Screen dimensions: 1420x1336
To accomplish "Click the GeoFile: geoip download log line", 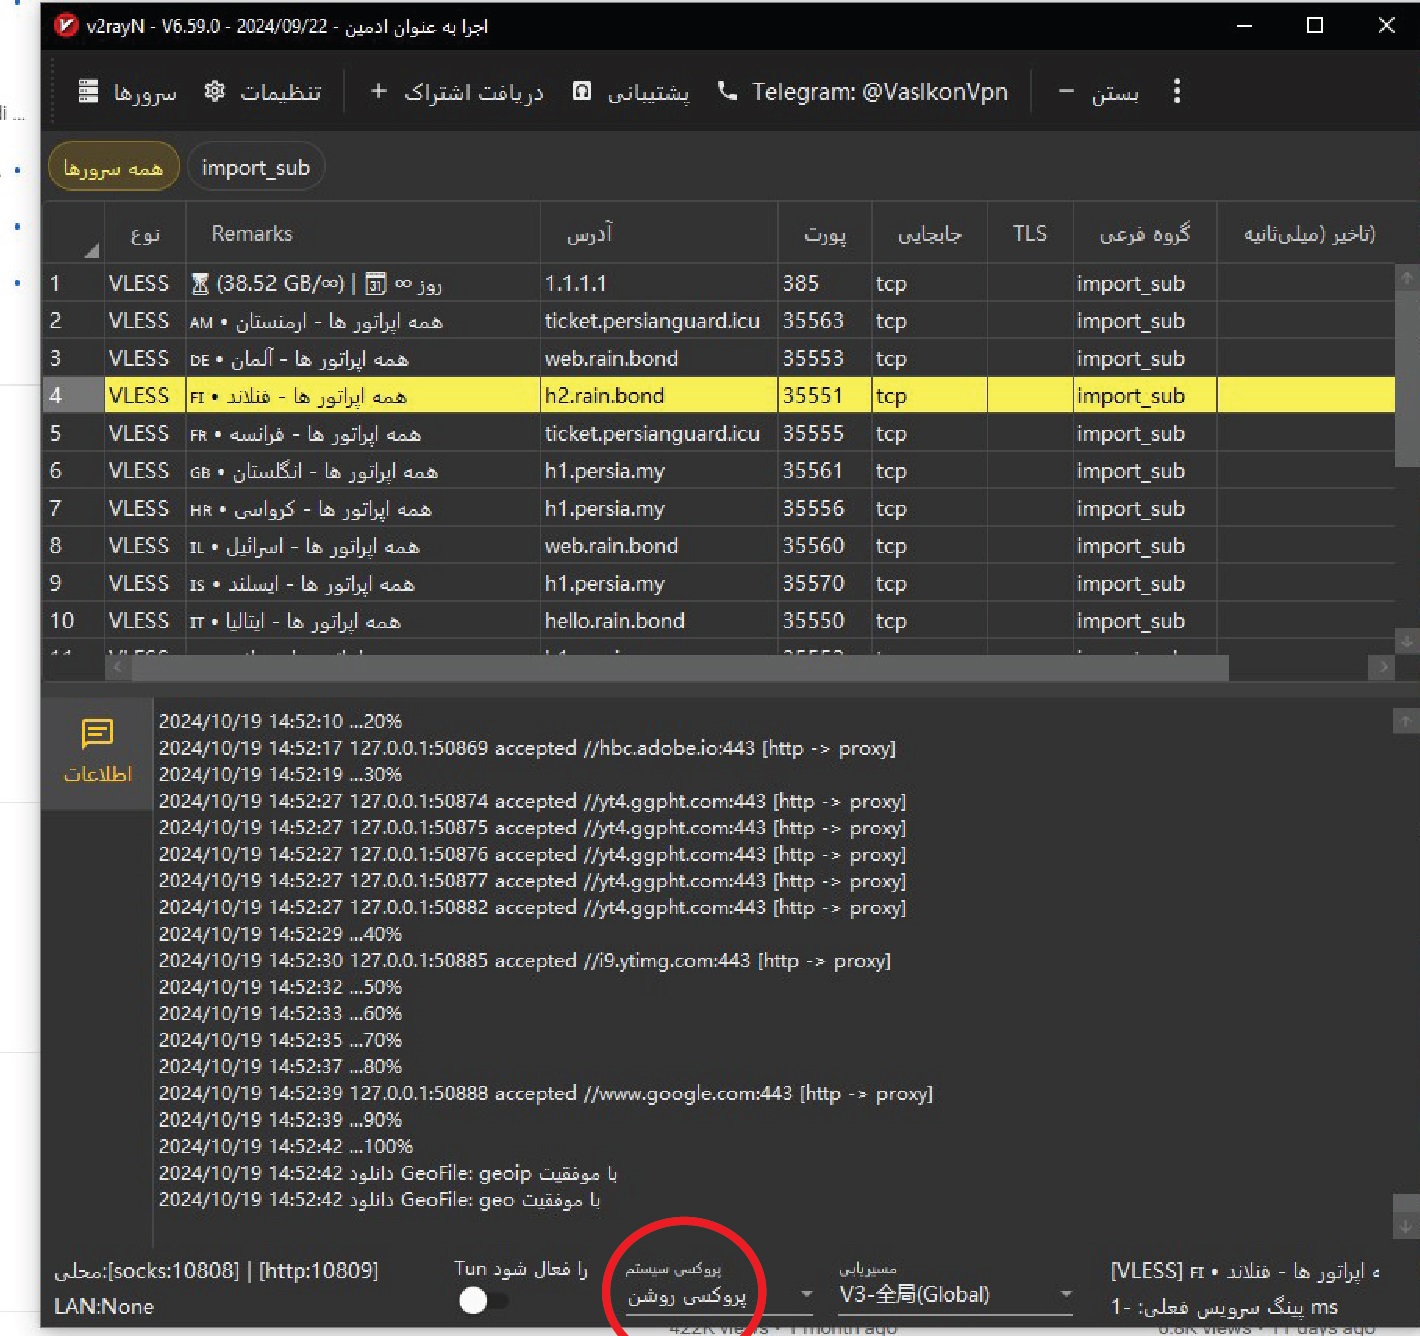I will 388,1173.
